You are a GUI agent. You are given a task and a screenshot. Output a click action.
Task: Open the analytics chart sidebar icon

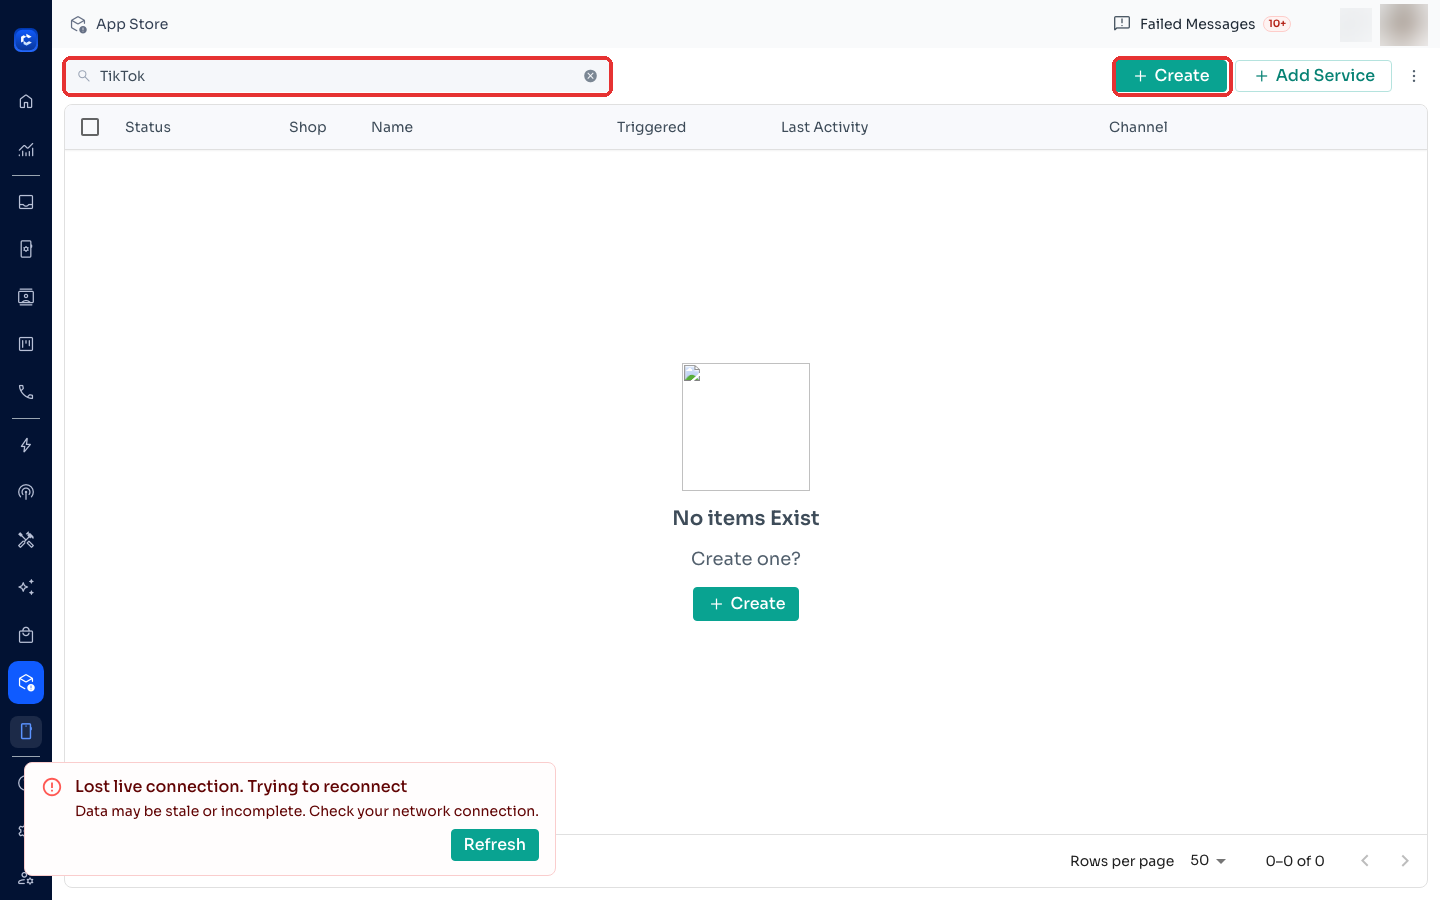pos(26,150)
